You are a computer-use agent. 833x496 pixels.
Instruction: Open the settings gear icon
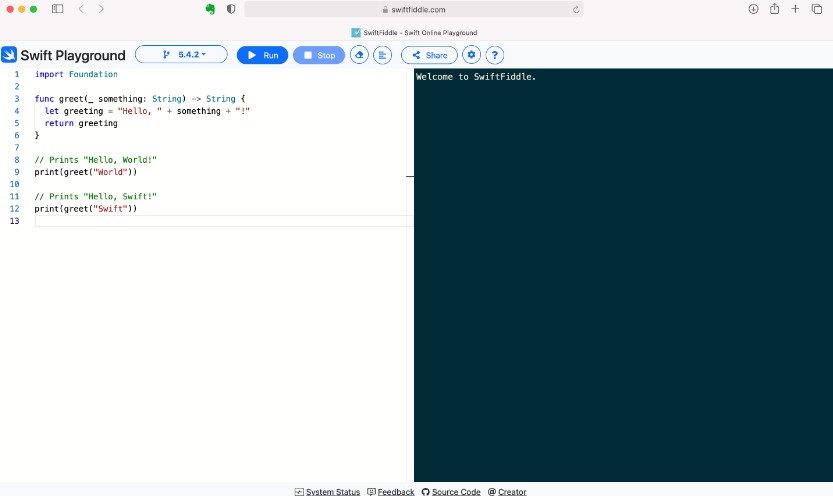[x=472, y=55]
